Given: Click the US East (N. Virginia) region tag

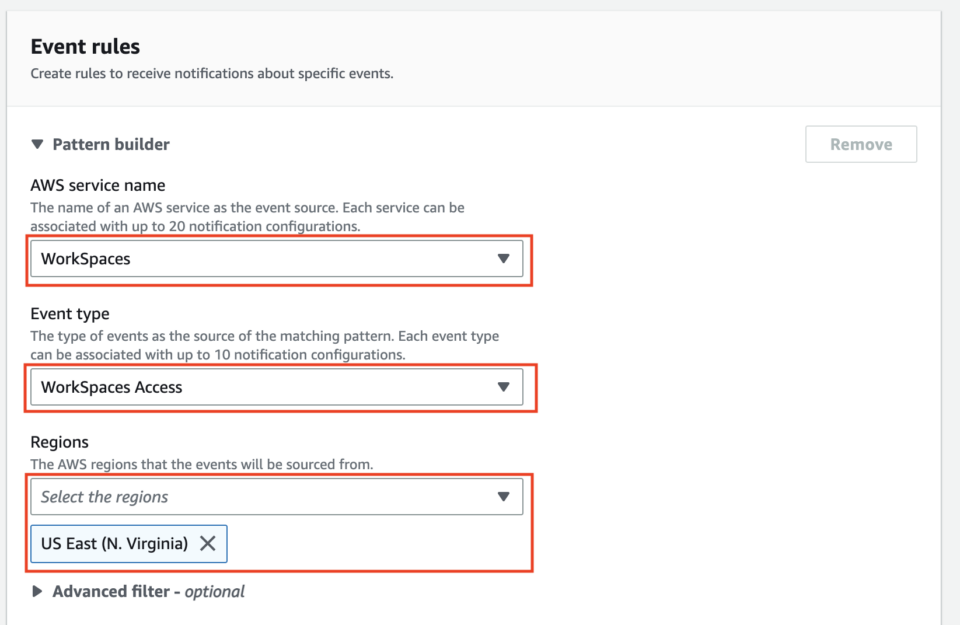Looking at the screenshot, I should [120, 544].
